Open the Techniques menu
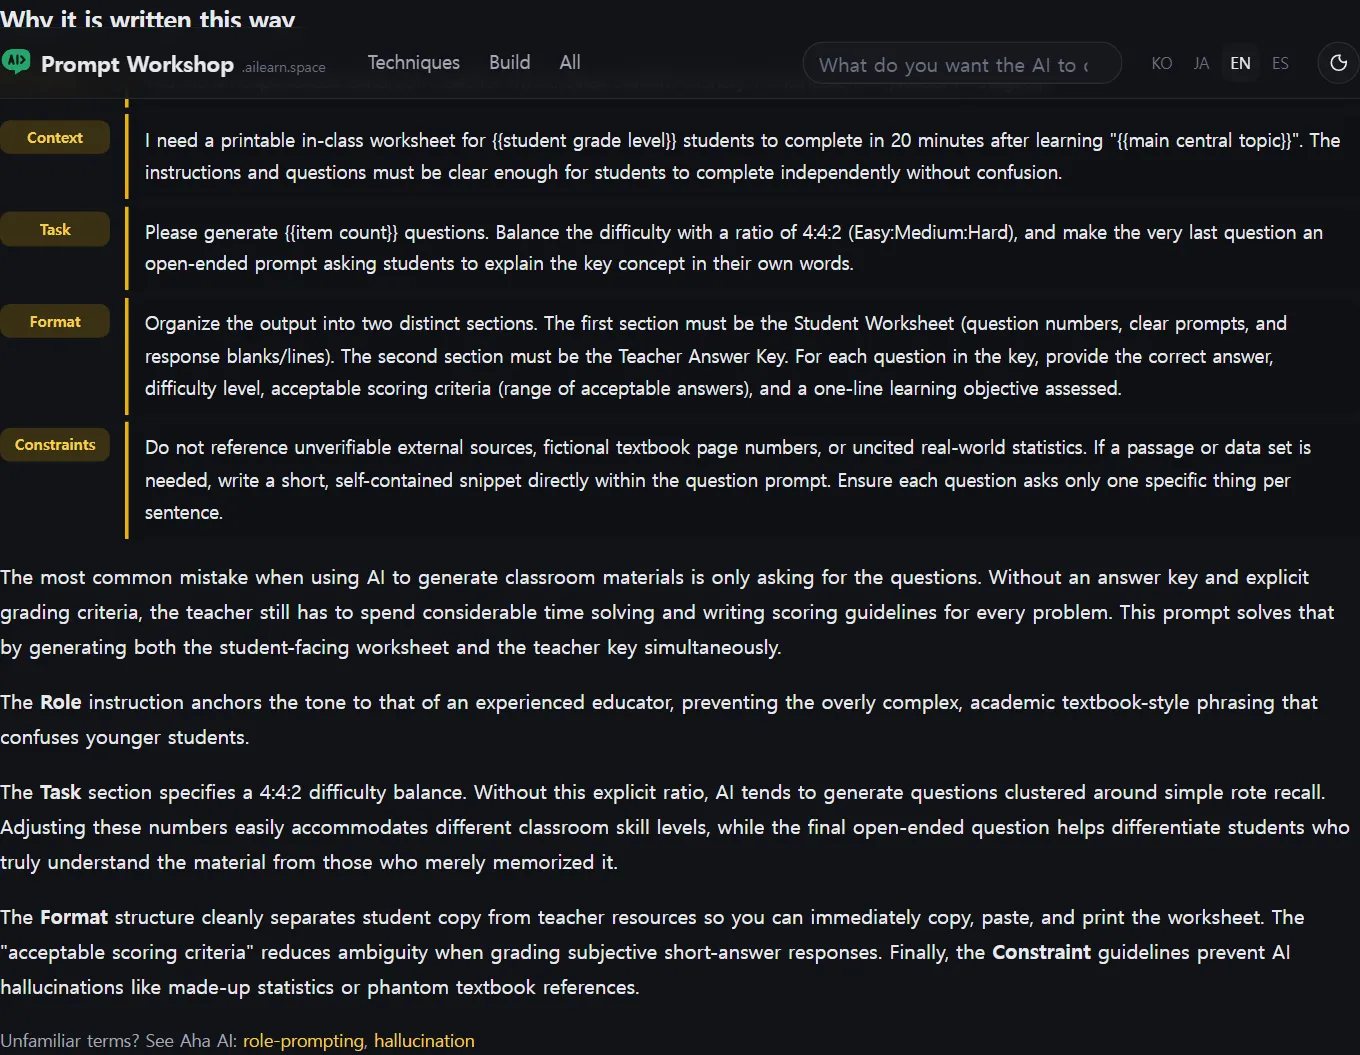The image size is (1360, 1055). tap(414, 62)
